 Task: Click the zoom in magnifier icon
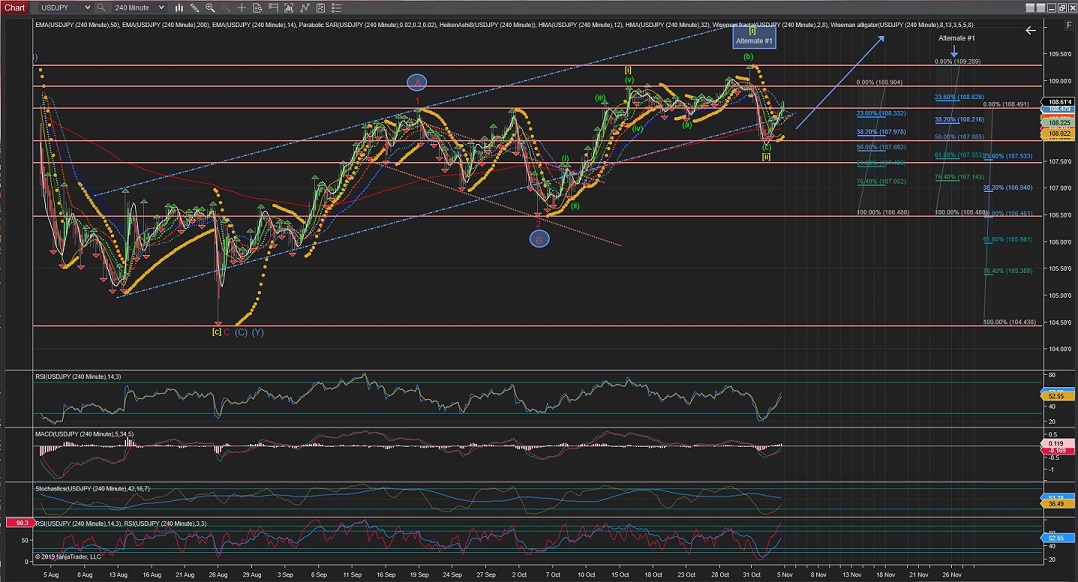210,8
